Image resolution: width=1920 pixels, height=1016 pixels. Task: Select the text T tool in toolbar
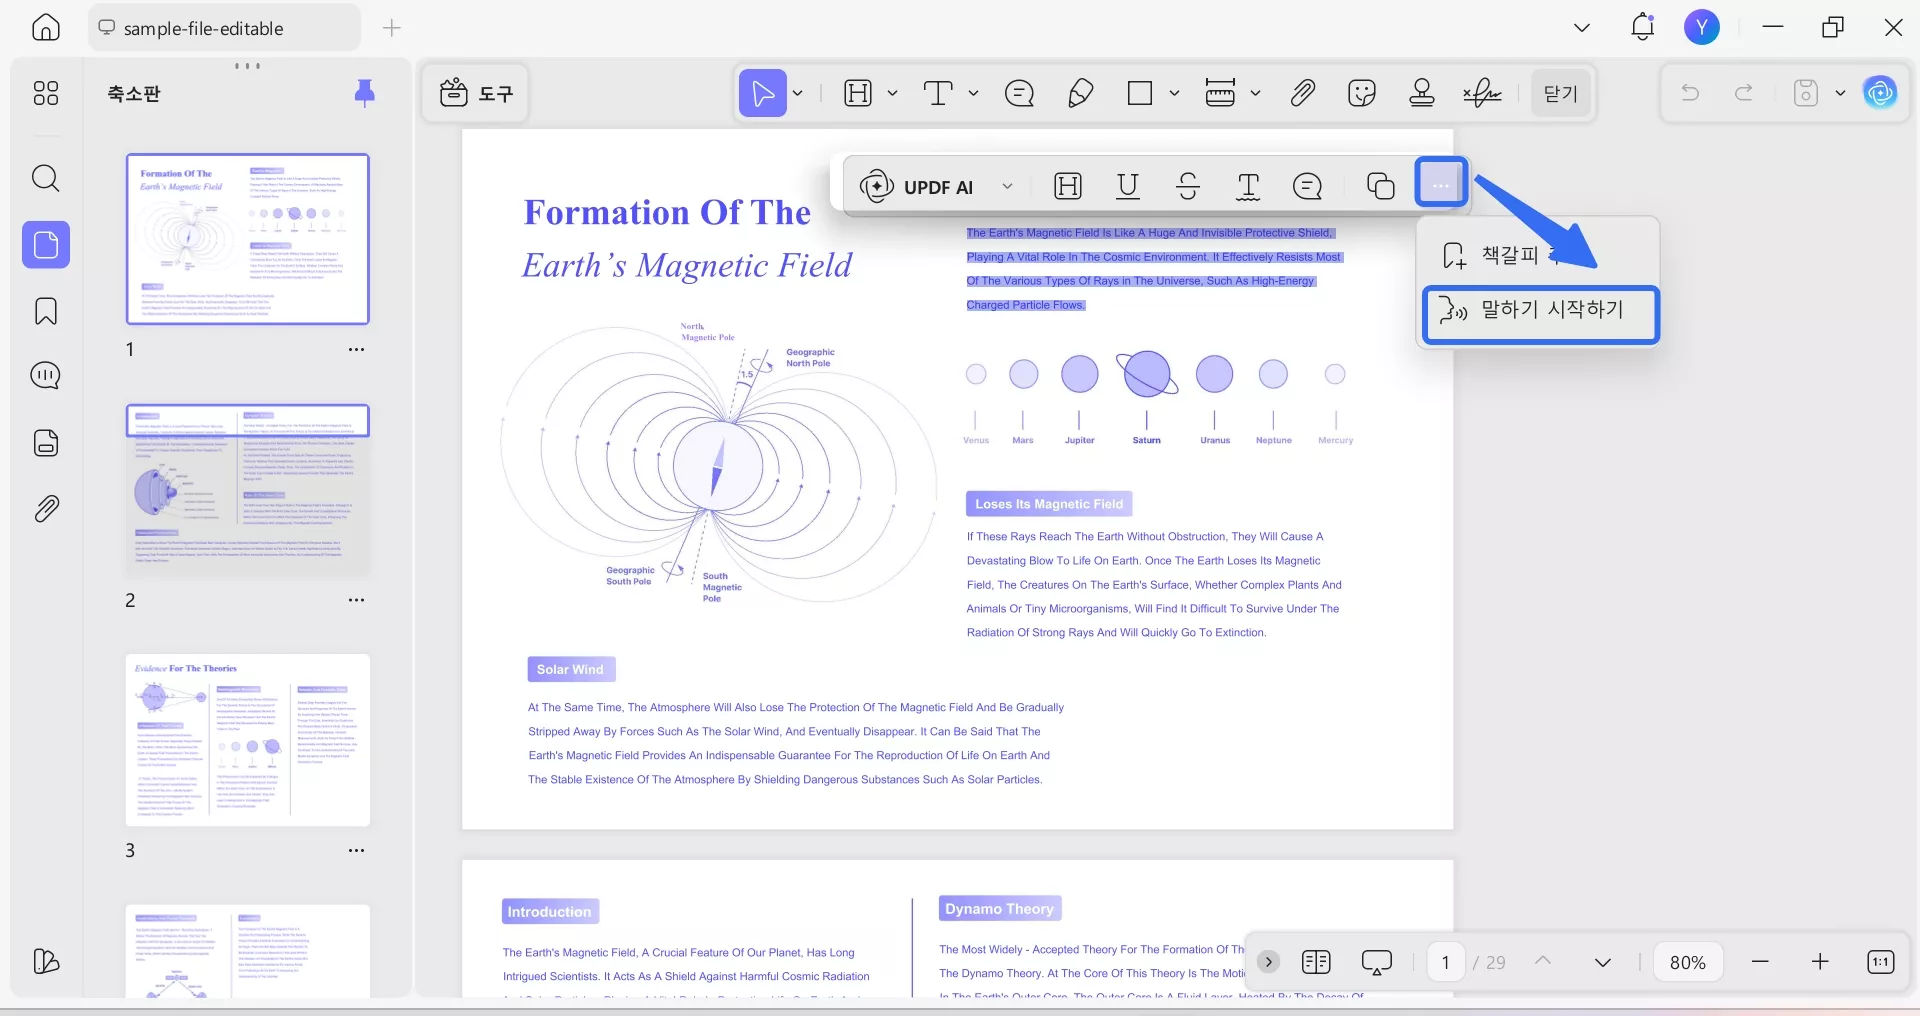click(x=938, y=93)
